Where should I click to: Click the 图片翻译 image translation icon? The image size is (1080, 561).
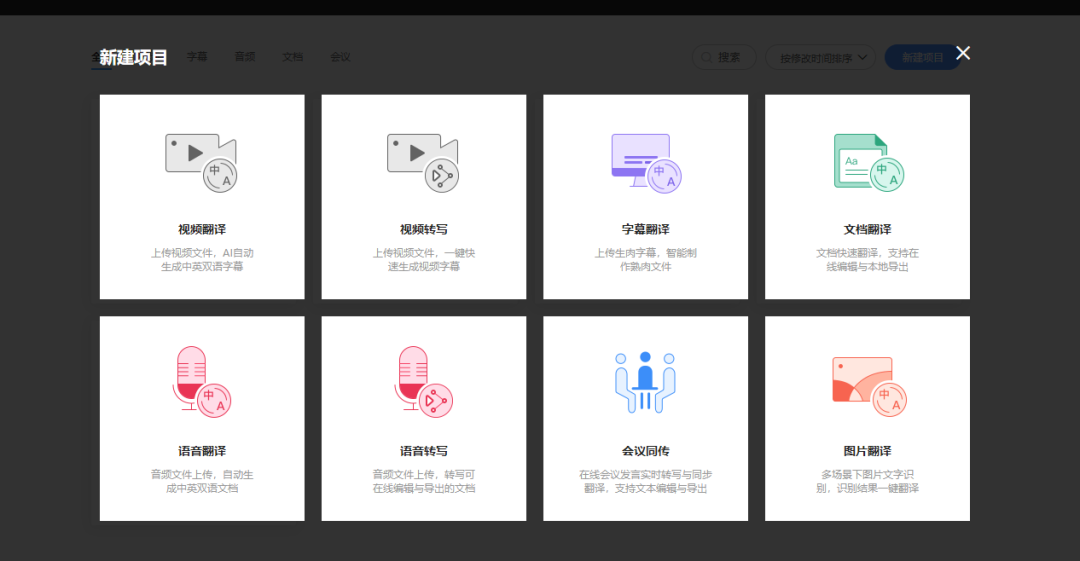[869, 386]
